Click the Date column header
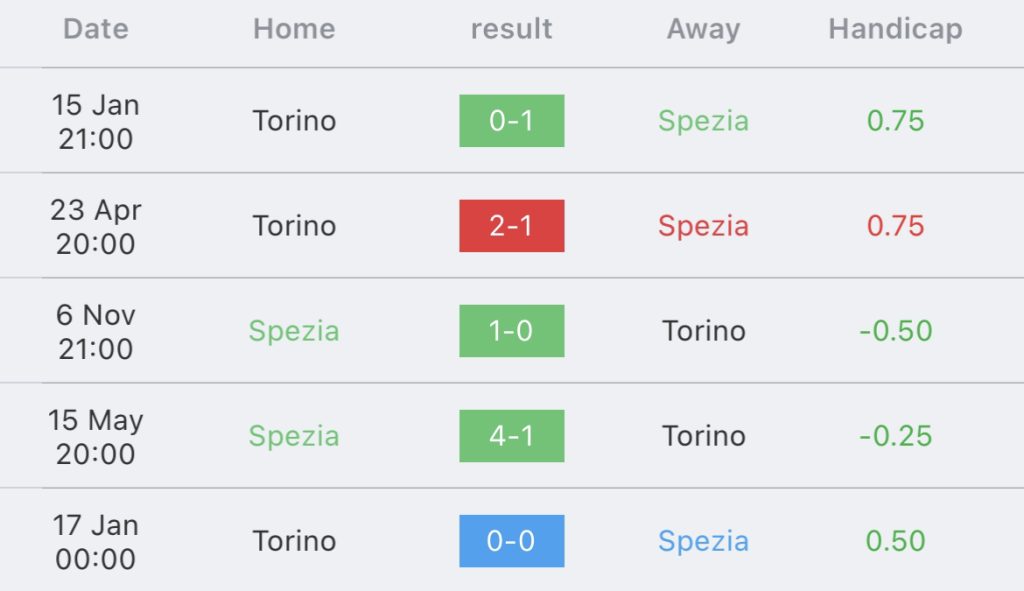The image size is (1024, 591). coord(95,29)
